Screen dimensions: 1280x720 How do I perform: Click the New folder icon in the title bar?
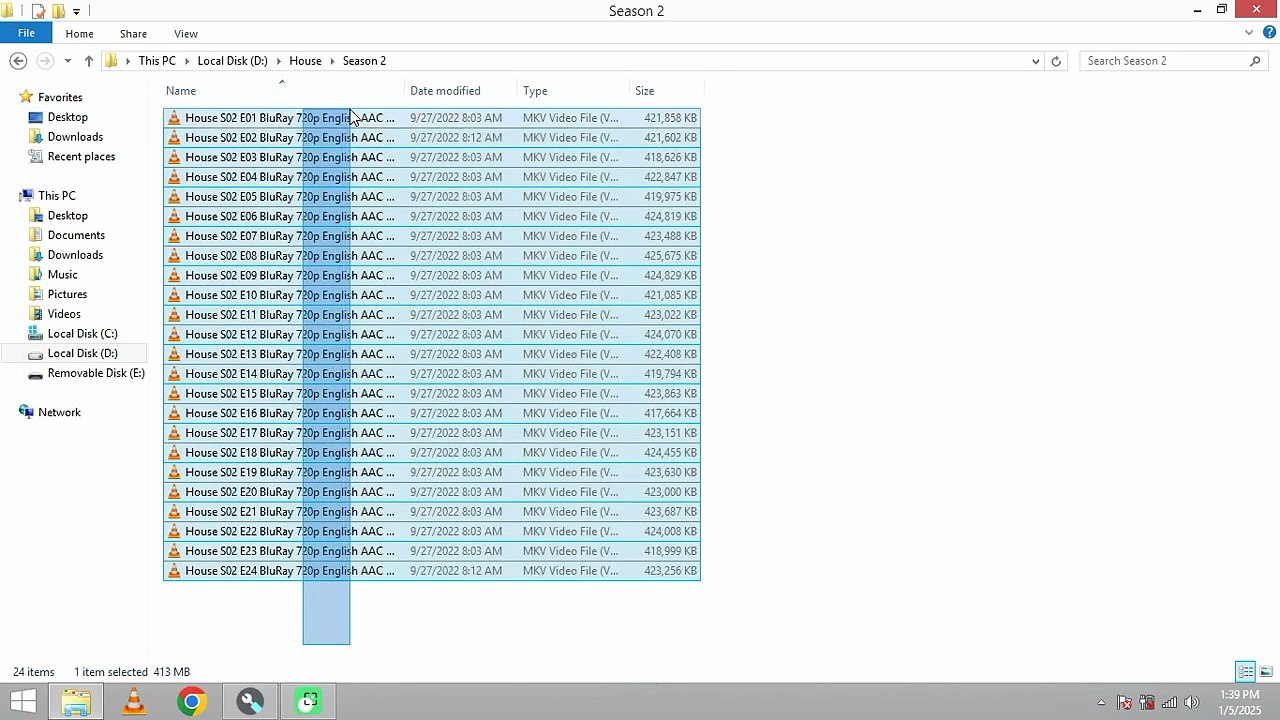[58, 11]
